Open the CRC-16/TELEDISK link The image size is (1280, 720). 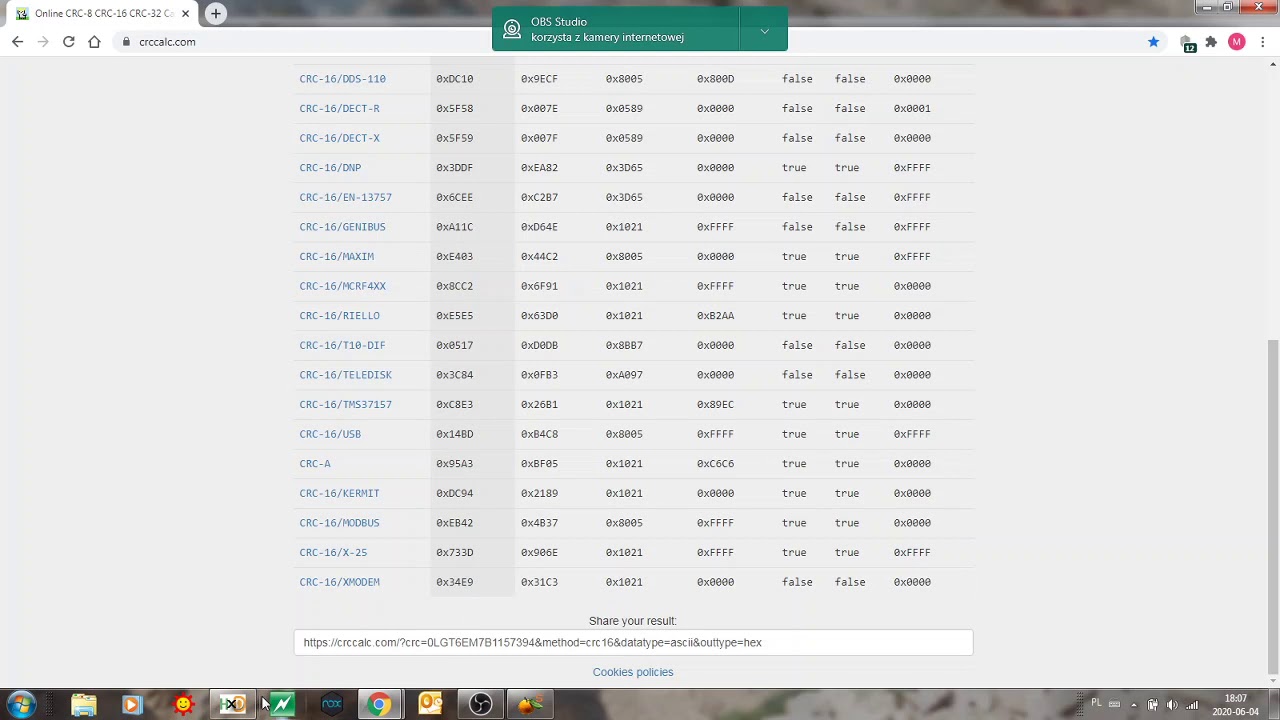coord(345,375)
